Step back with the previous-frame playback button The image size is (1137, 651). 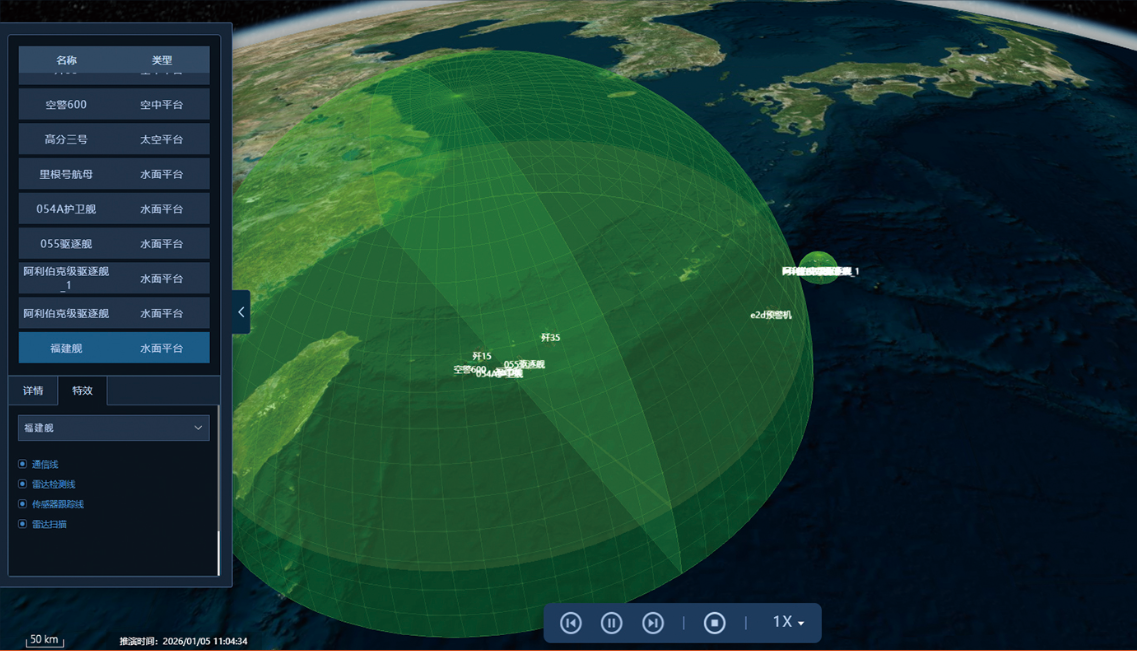(x=571, y=623)
